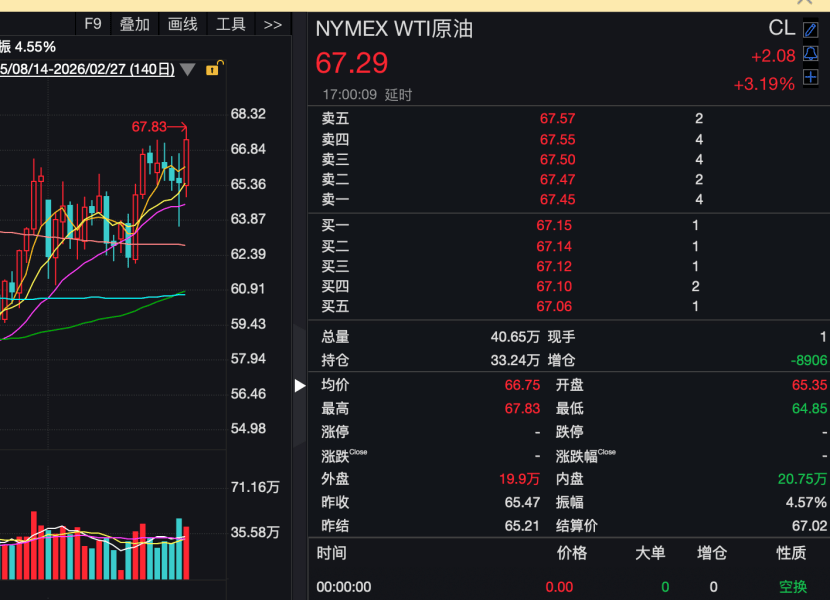Select the 画线 drawing tool
Screen dimensions: 830x600
point(183,24)
